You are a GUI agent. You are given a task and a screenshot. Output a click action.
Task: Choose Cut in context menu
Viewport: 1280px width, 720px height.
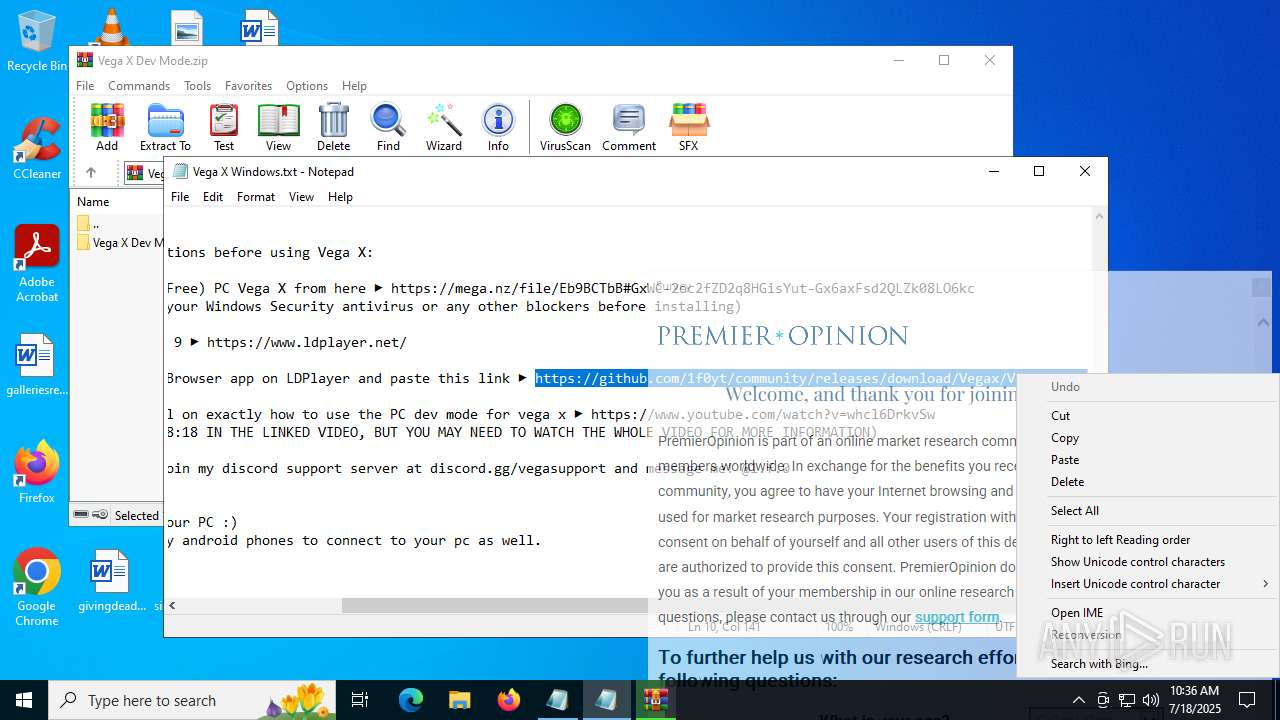coord(1148,416)
